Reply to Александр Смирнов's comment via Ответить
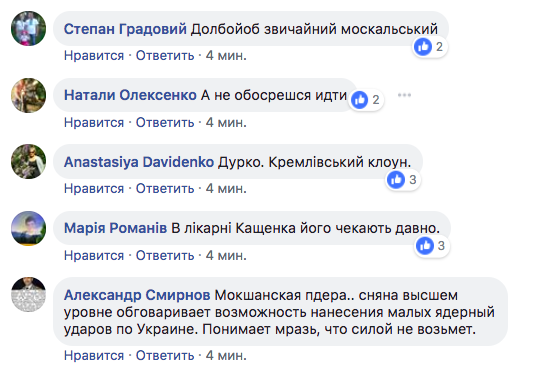This screenshot has height=370, width=535. tap(165, 356)
